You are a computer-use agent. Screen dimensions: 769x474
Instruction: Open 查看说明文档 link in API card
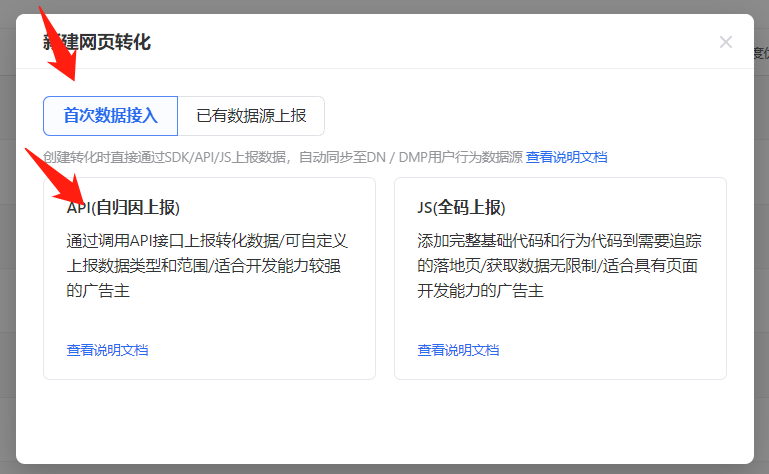(x=107, y=350)
